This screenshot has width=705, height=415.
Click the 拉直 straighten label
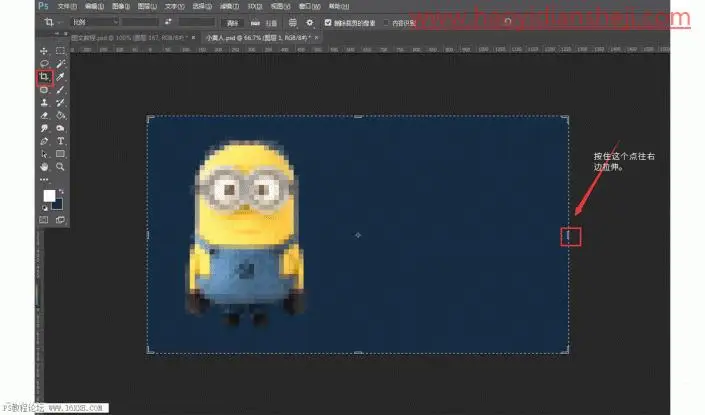coord(271,22)
